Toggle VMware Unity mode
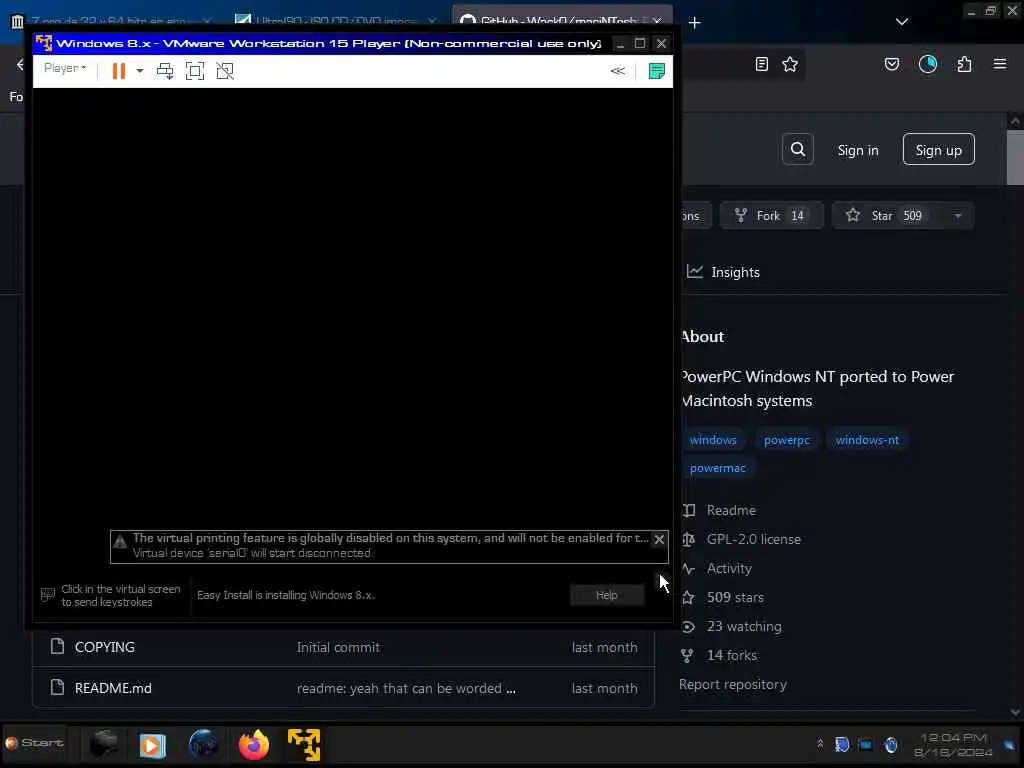 tap(225, 71)
